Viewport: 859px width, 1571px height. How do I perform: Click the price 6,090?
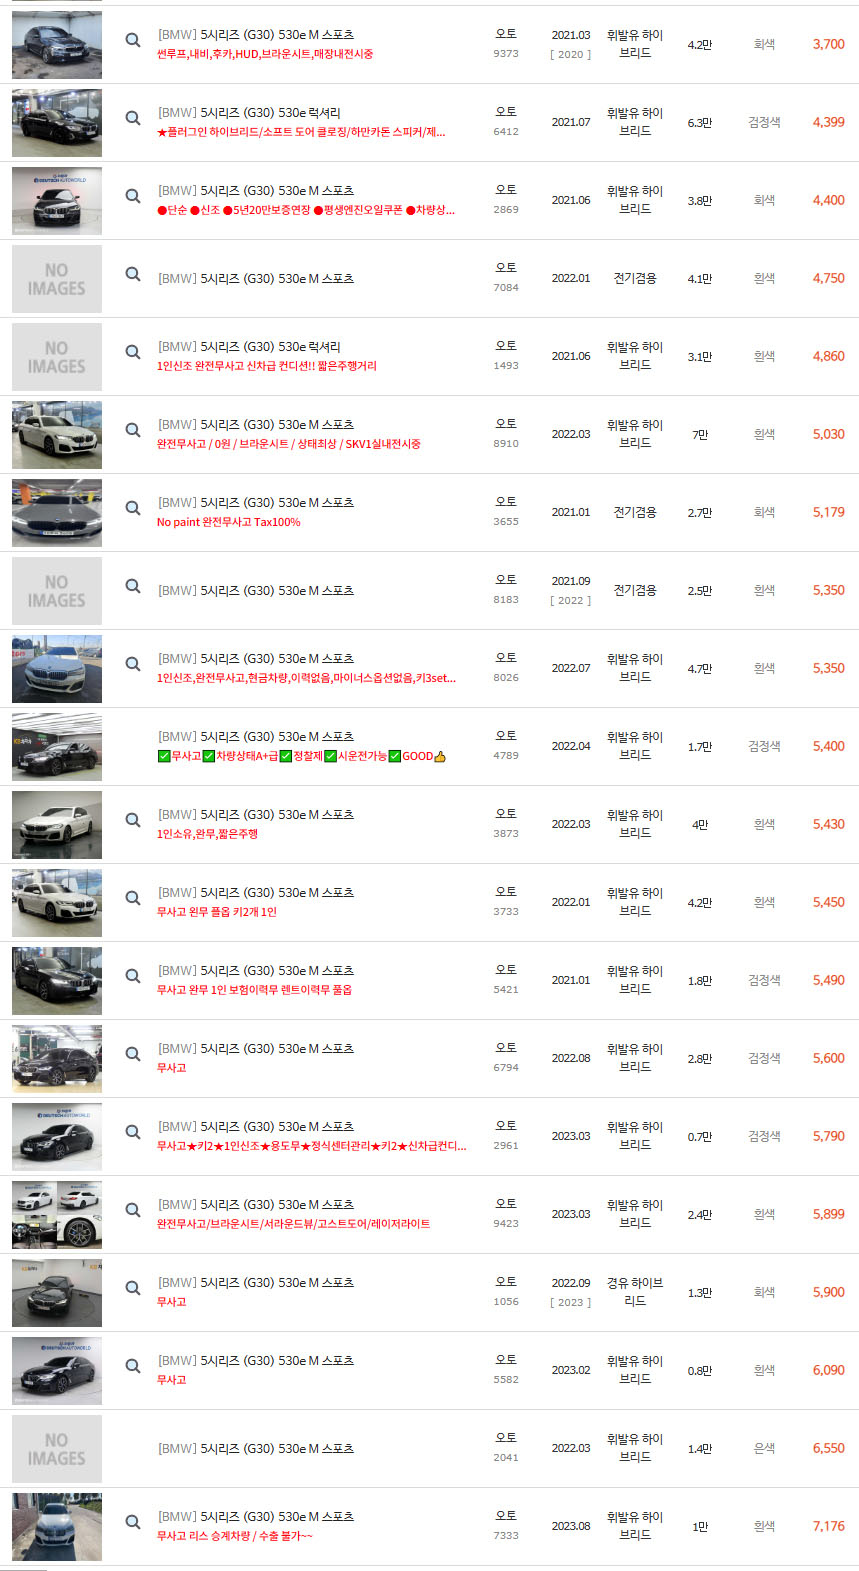[x=828, y=1370]
